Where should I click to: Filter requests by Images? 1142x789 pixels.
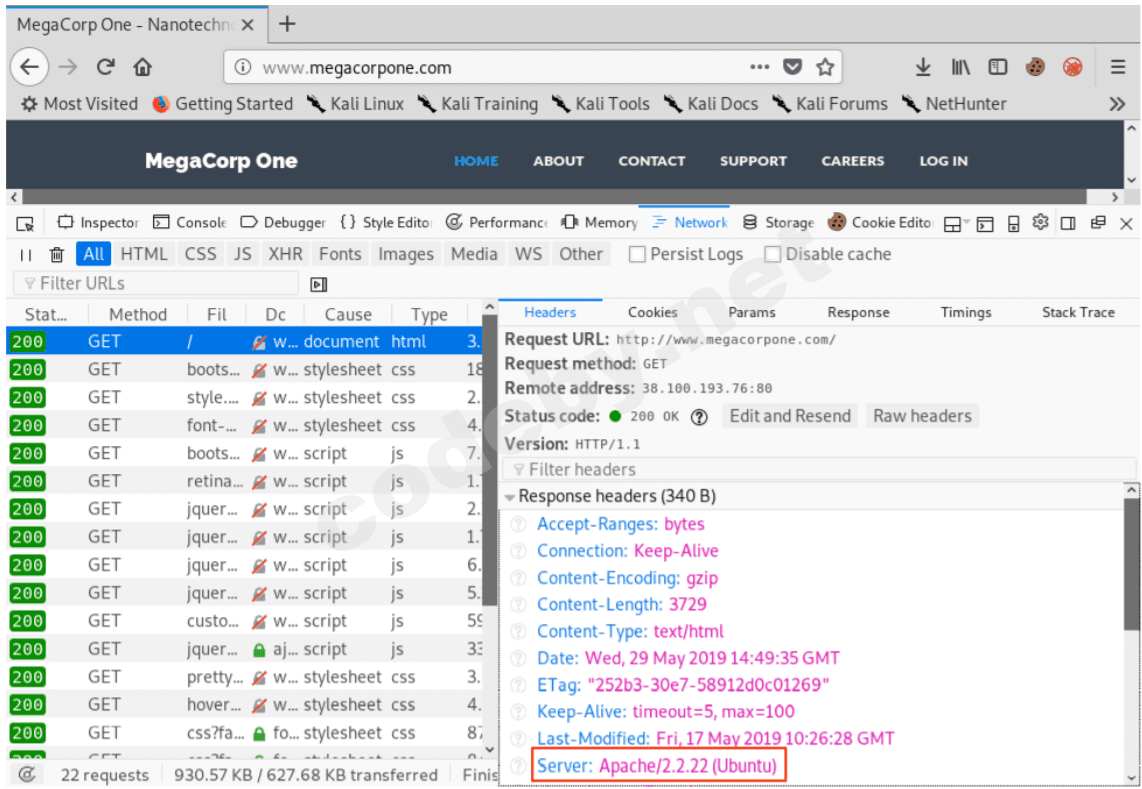click(x=406, y=254)
